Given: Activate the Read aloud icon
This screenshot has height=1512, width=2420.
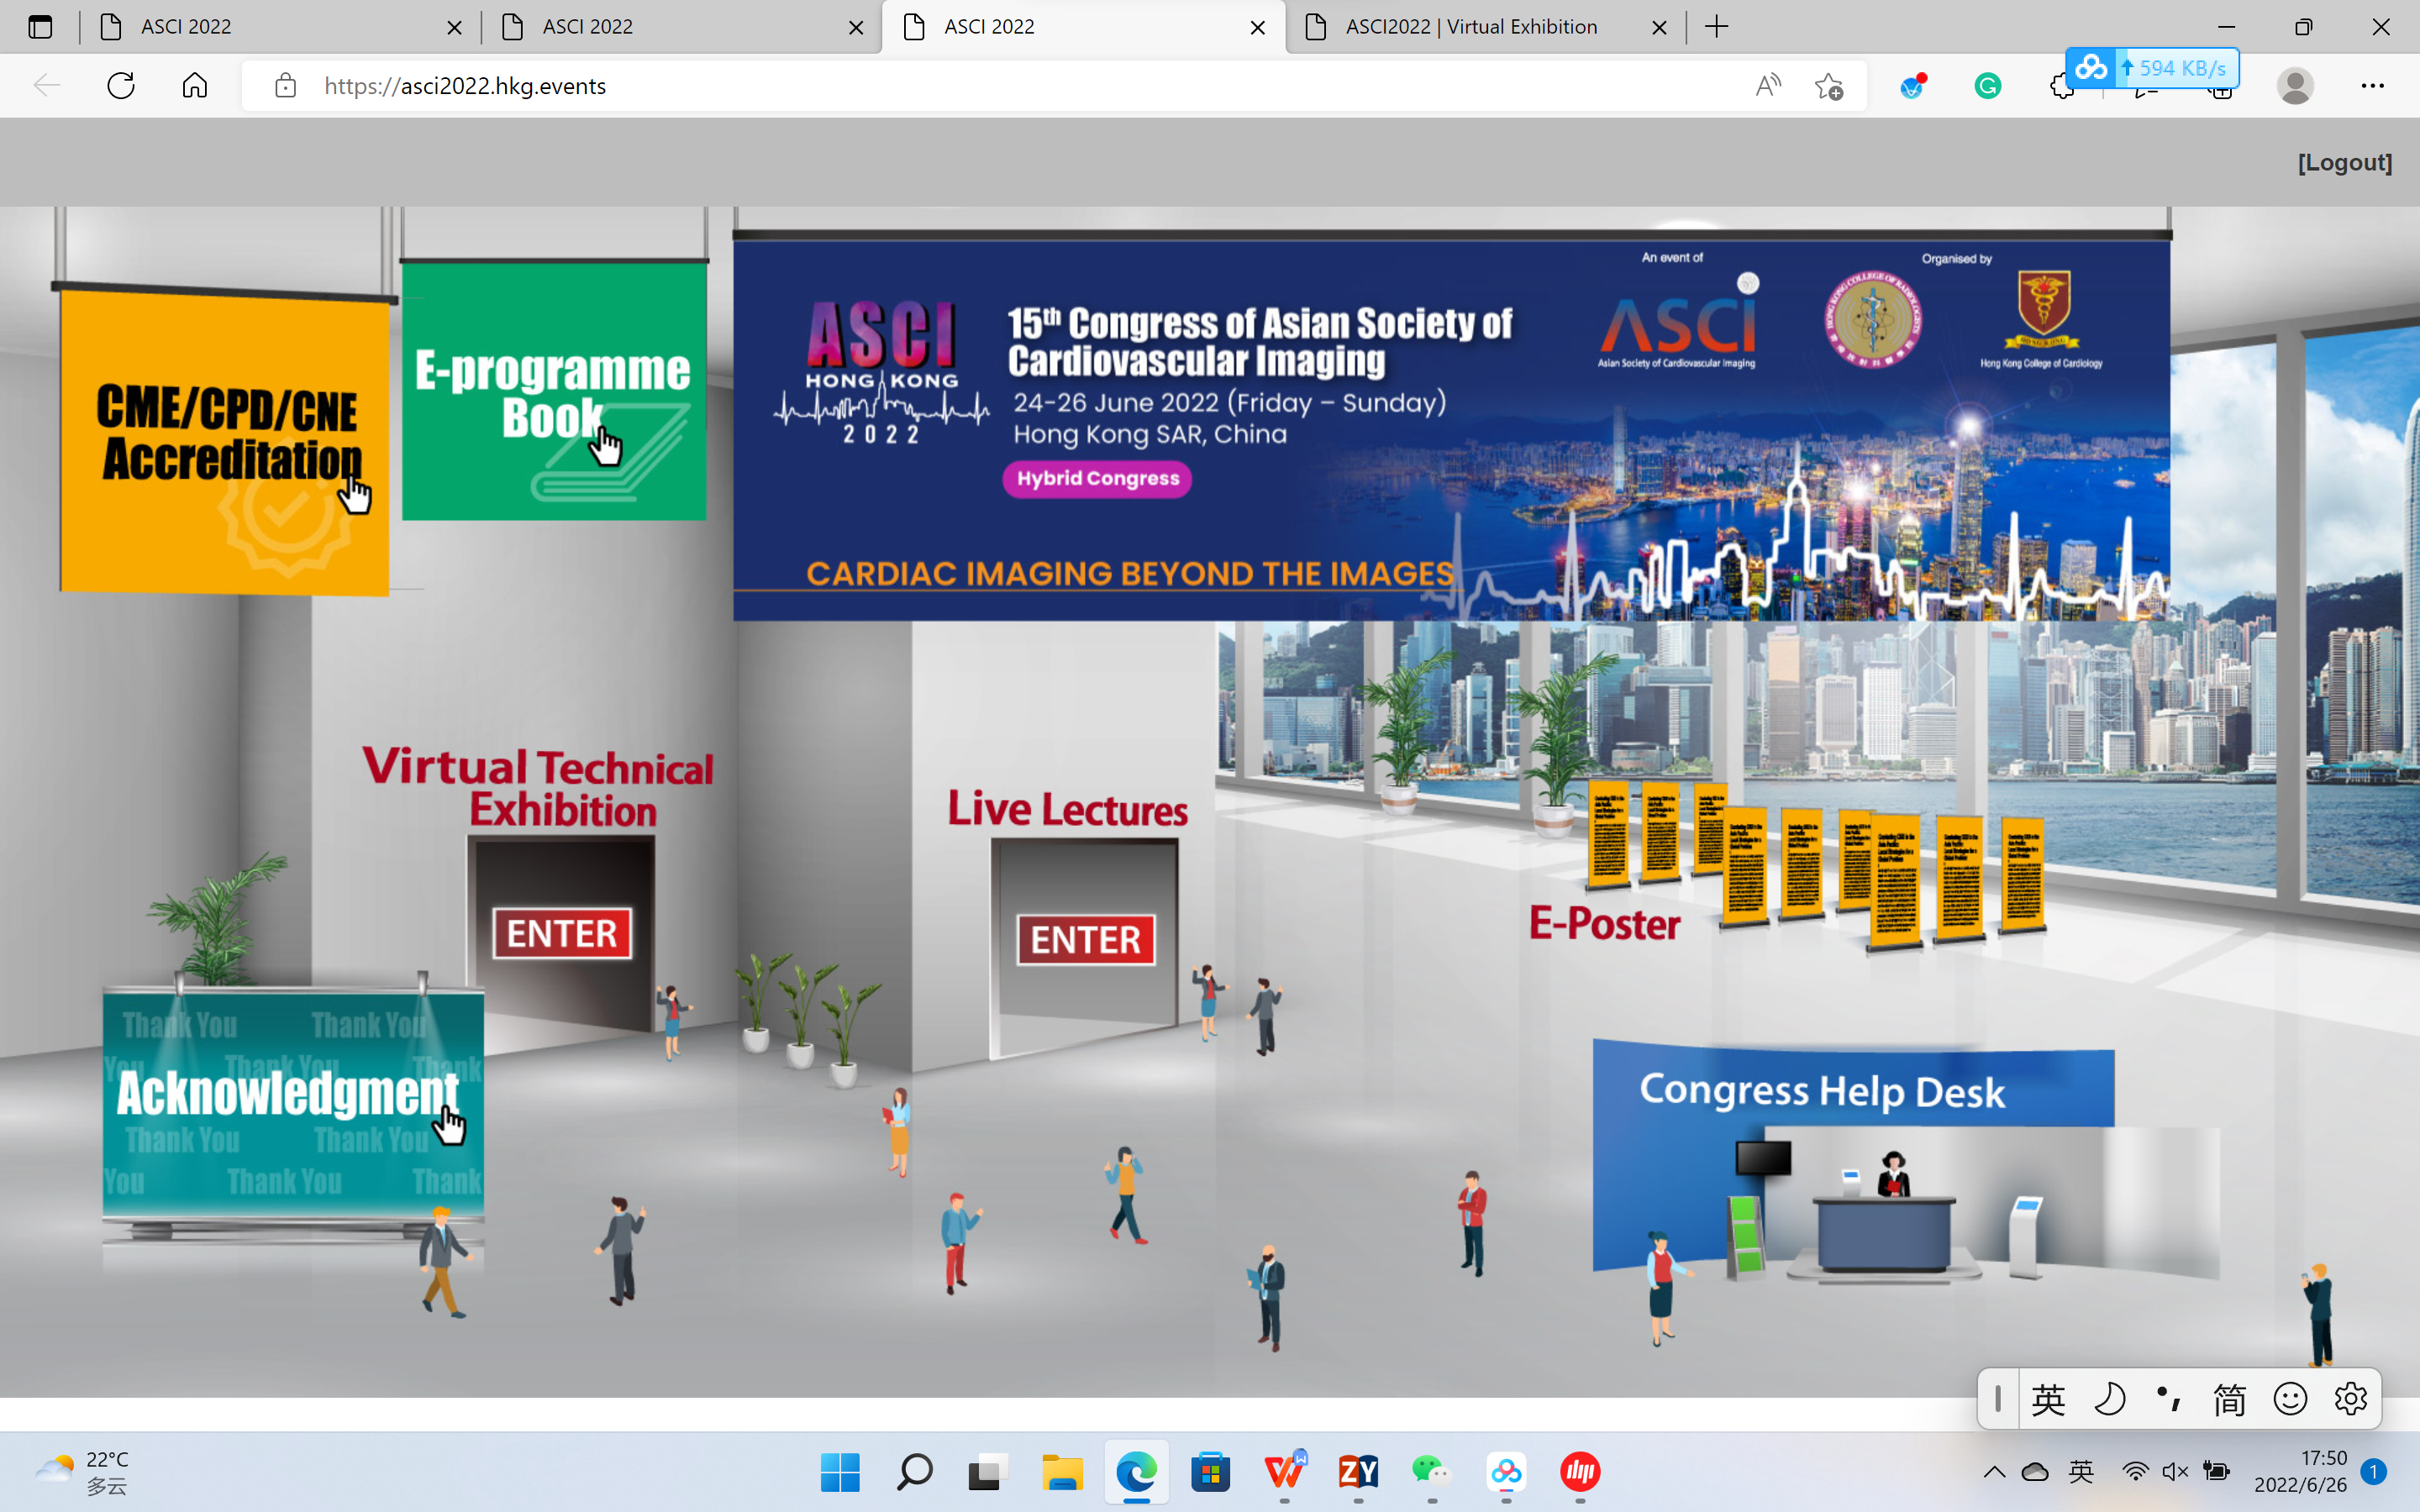Looking at the screenshot, I should [1768, 86].
